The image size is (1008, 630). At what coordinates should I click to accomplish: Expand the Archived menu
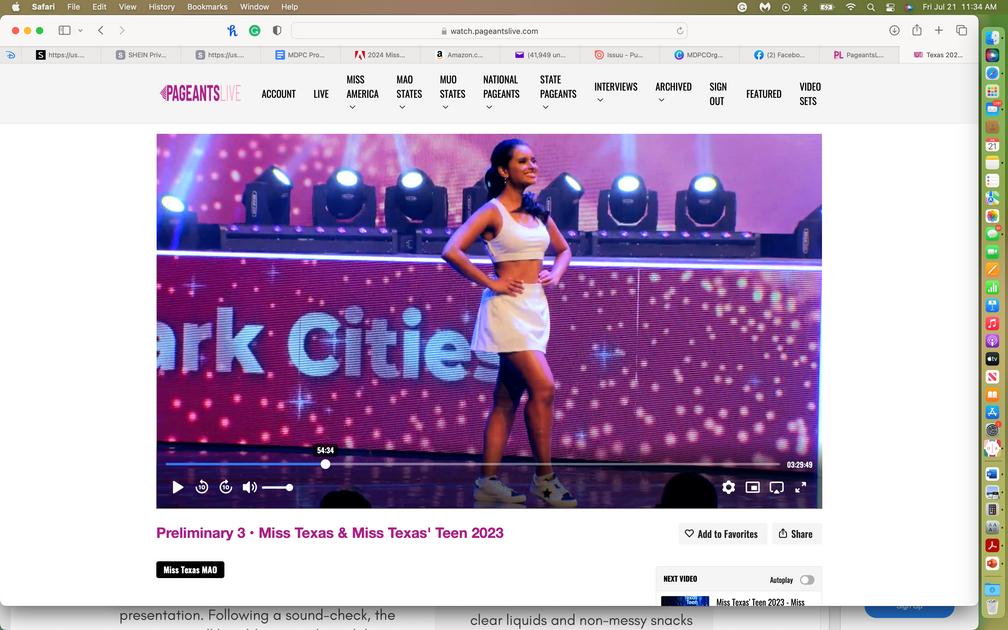[x=673, y=93]
